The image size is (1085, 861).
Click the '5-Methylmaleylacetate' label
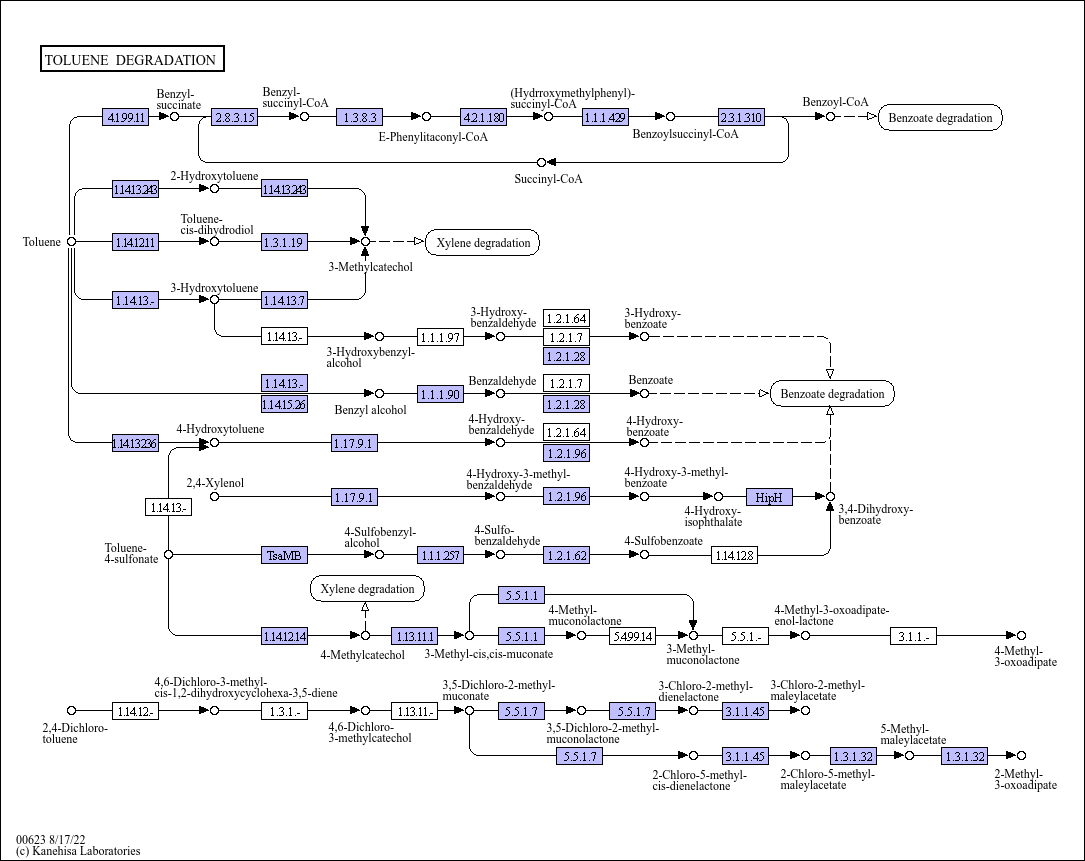point(913,734)
